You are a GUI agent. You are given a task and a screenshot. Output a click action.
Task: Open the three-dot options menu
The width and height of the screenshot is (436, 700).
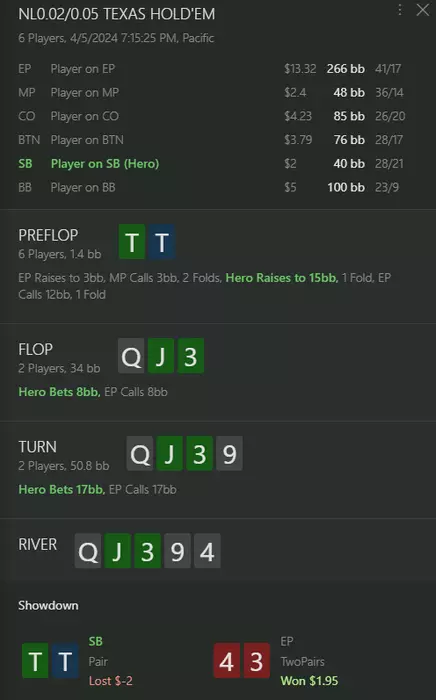tap(400, 10)
